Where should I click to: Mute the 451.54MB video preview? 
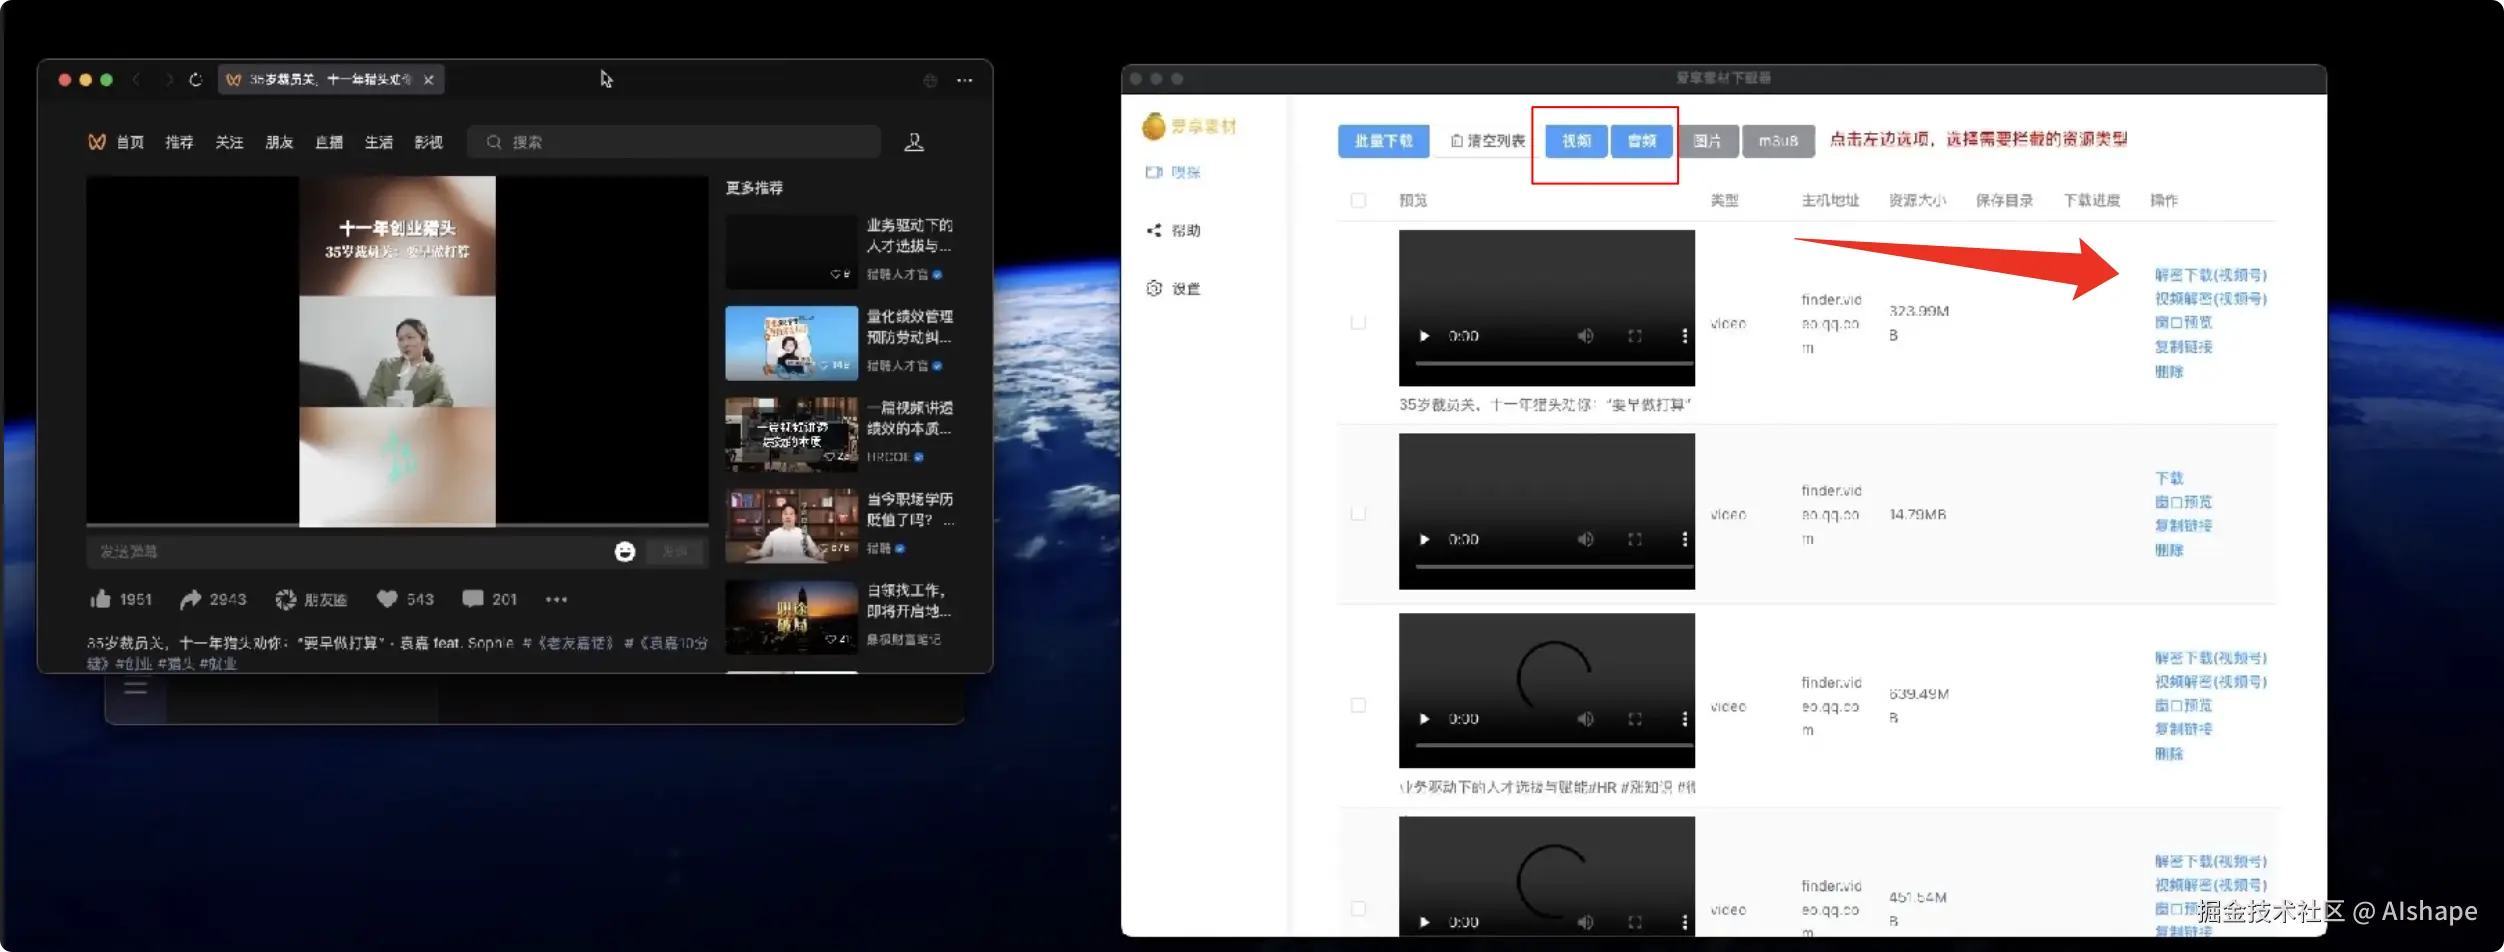pos(1585,922)
